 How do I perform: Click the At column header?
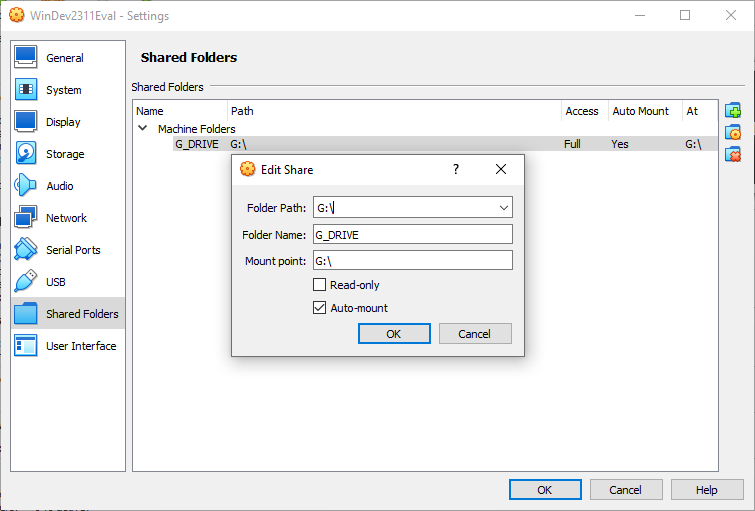(692, 111)
